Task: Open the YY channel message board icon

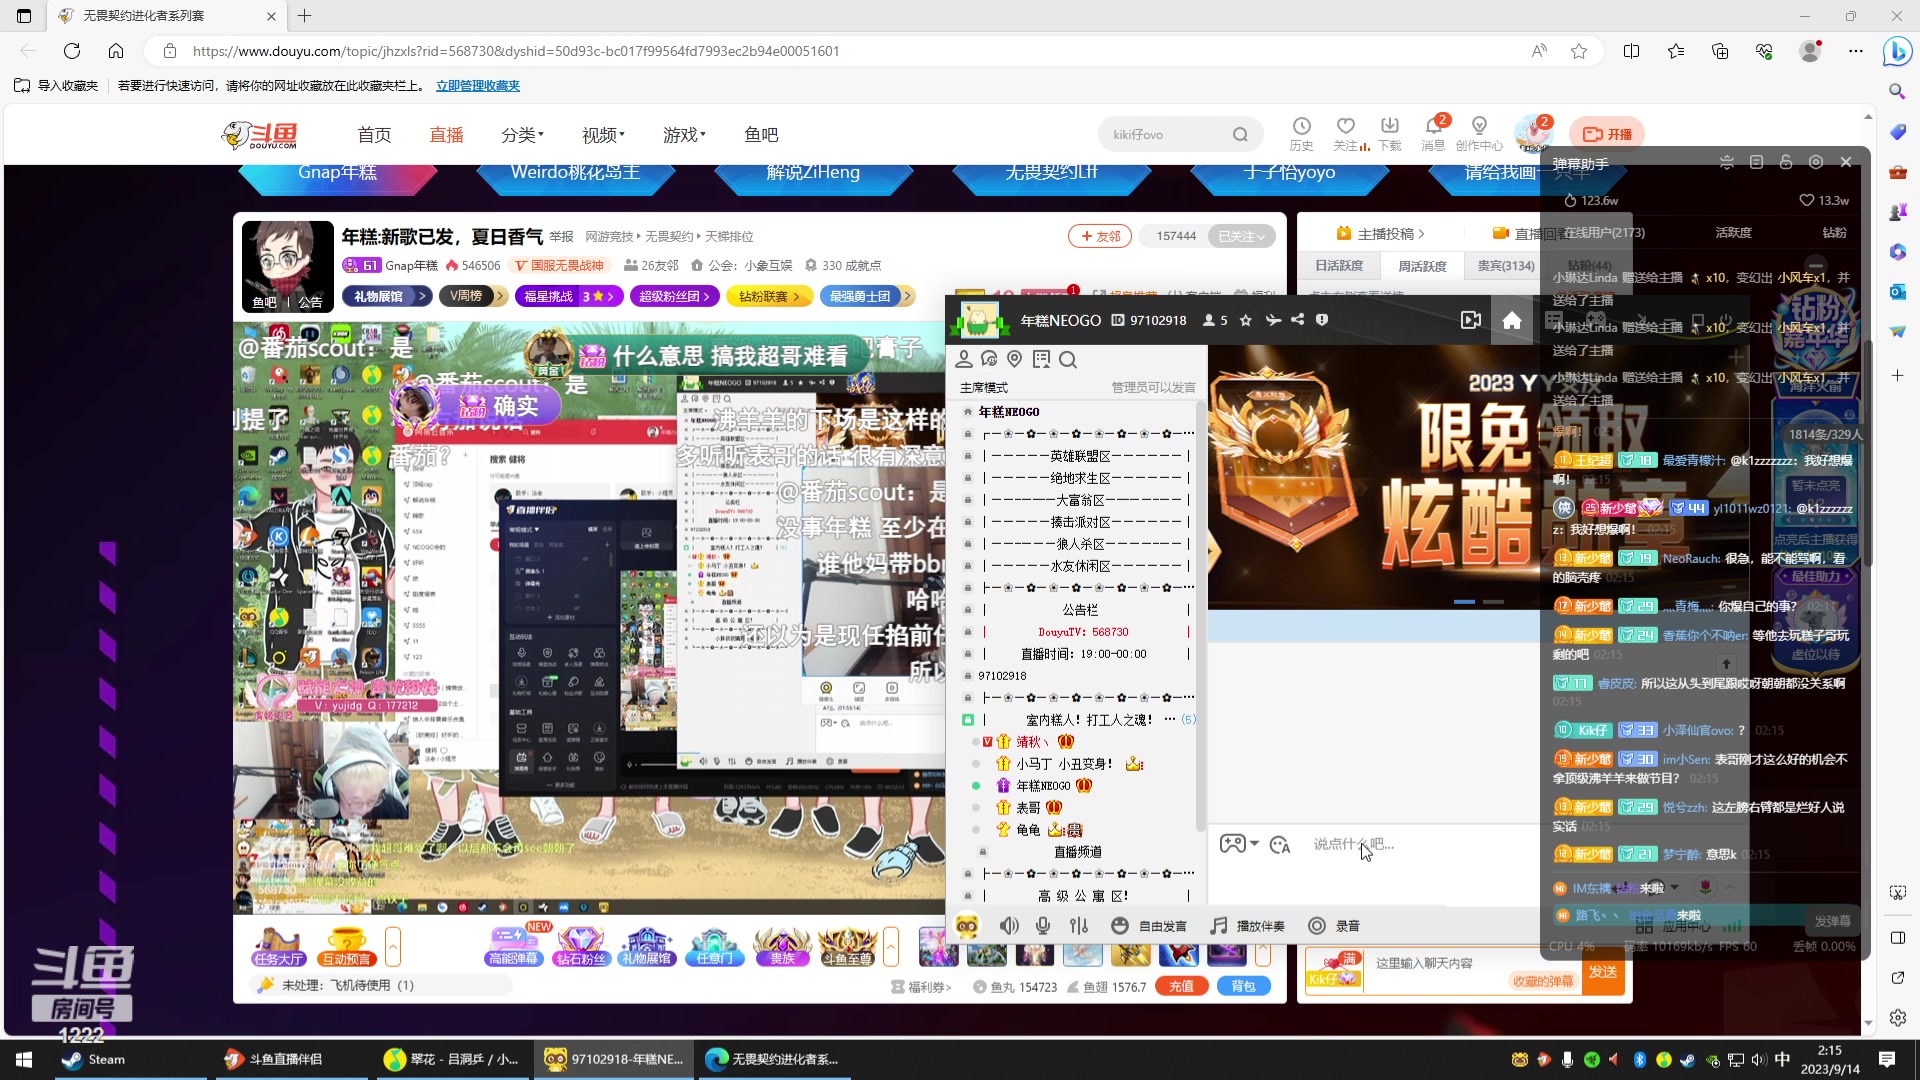Action: pyautogui.click(x=1041, y=359)
